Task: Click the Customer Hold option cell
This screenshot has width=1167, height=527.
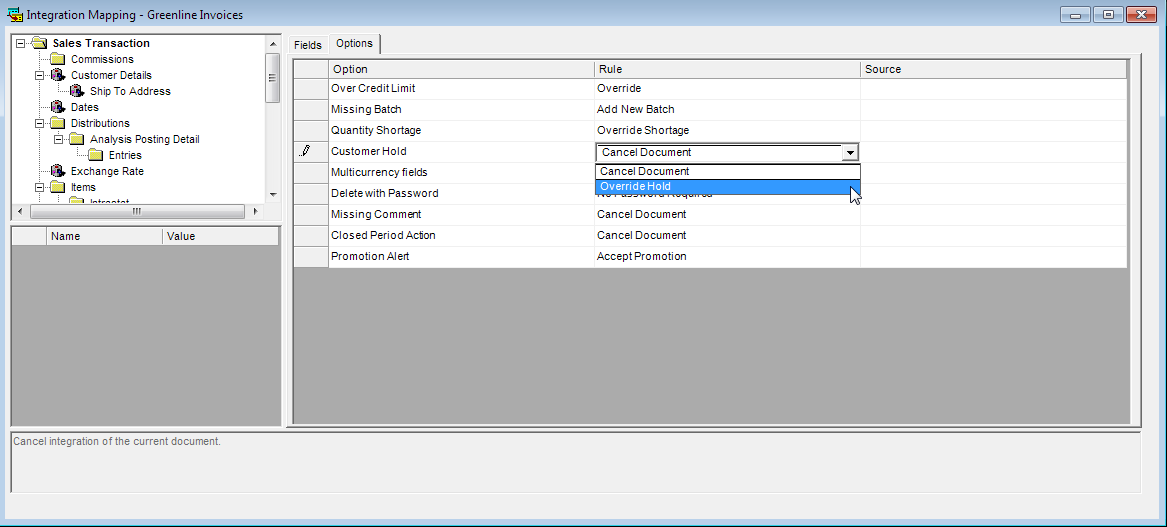Action: click(x=461, y=152)
